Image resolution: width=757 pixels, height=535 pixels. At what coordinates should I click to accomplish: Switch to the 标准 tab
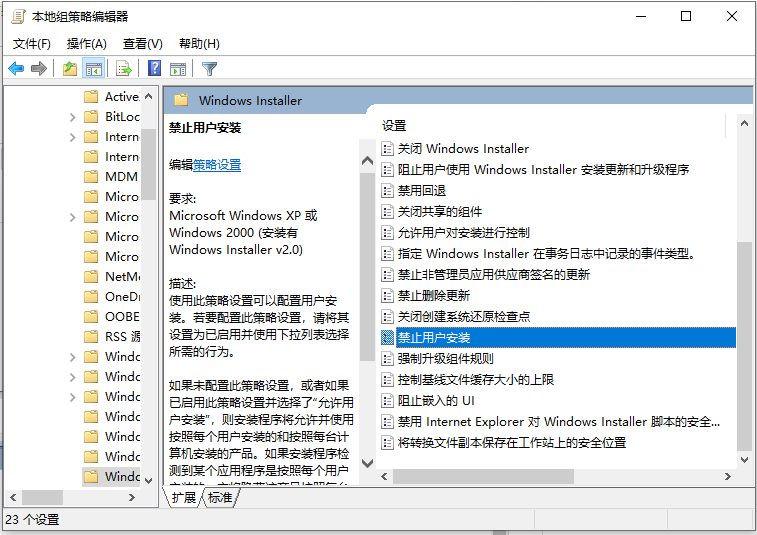pyautogui.click(x=220, y=497)
